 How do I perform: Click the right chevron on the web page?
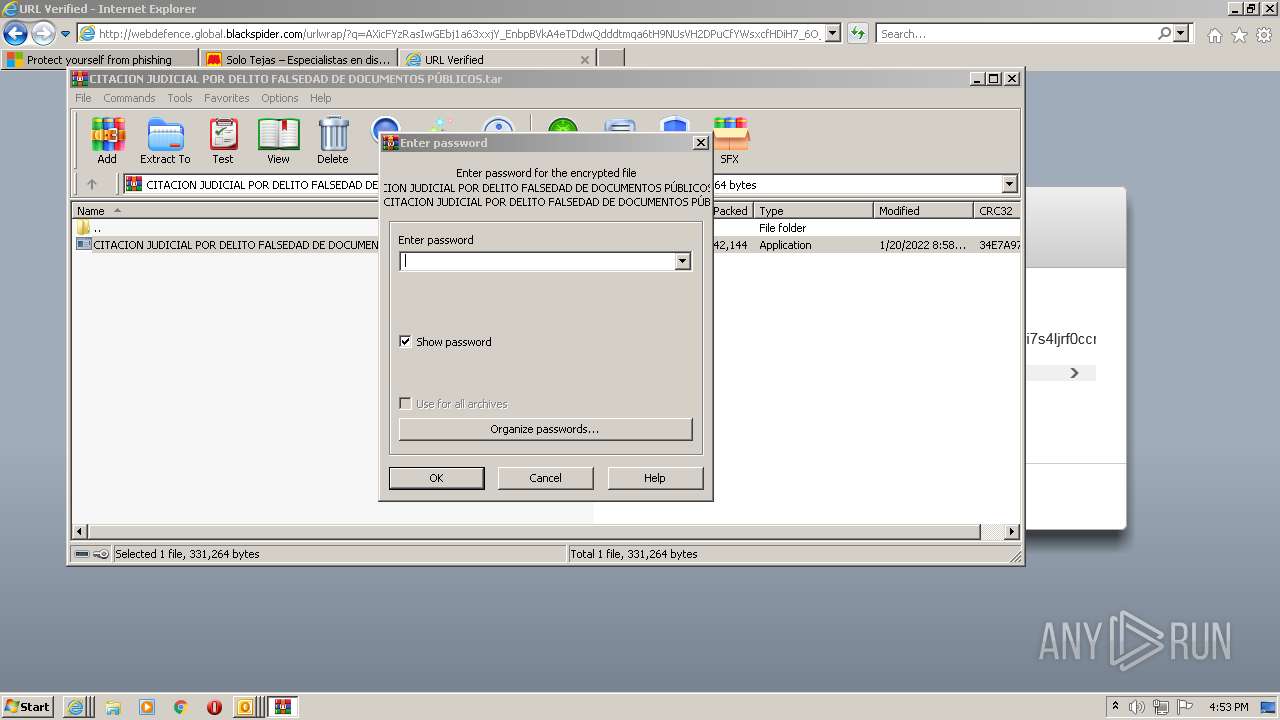(x=1074, y=373)
